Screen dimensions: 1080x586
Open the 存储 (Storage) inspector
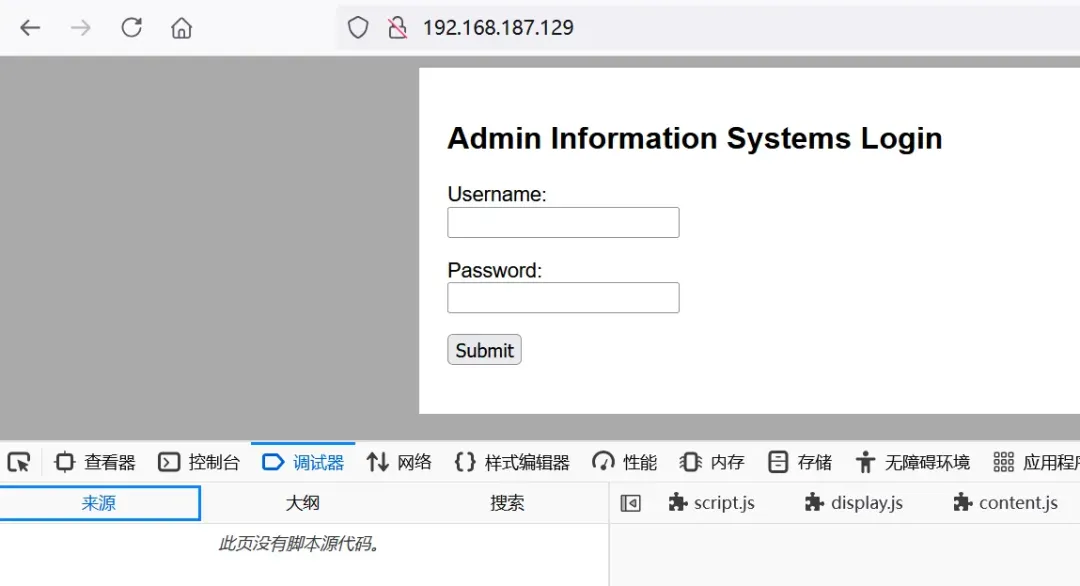point(800,461)
